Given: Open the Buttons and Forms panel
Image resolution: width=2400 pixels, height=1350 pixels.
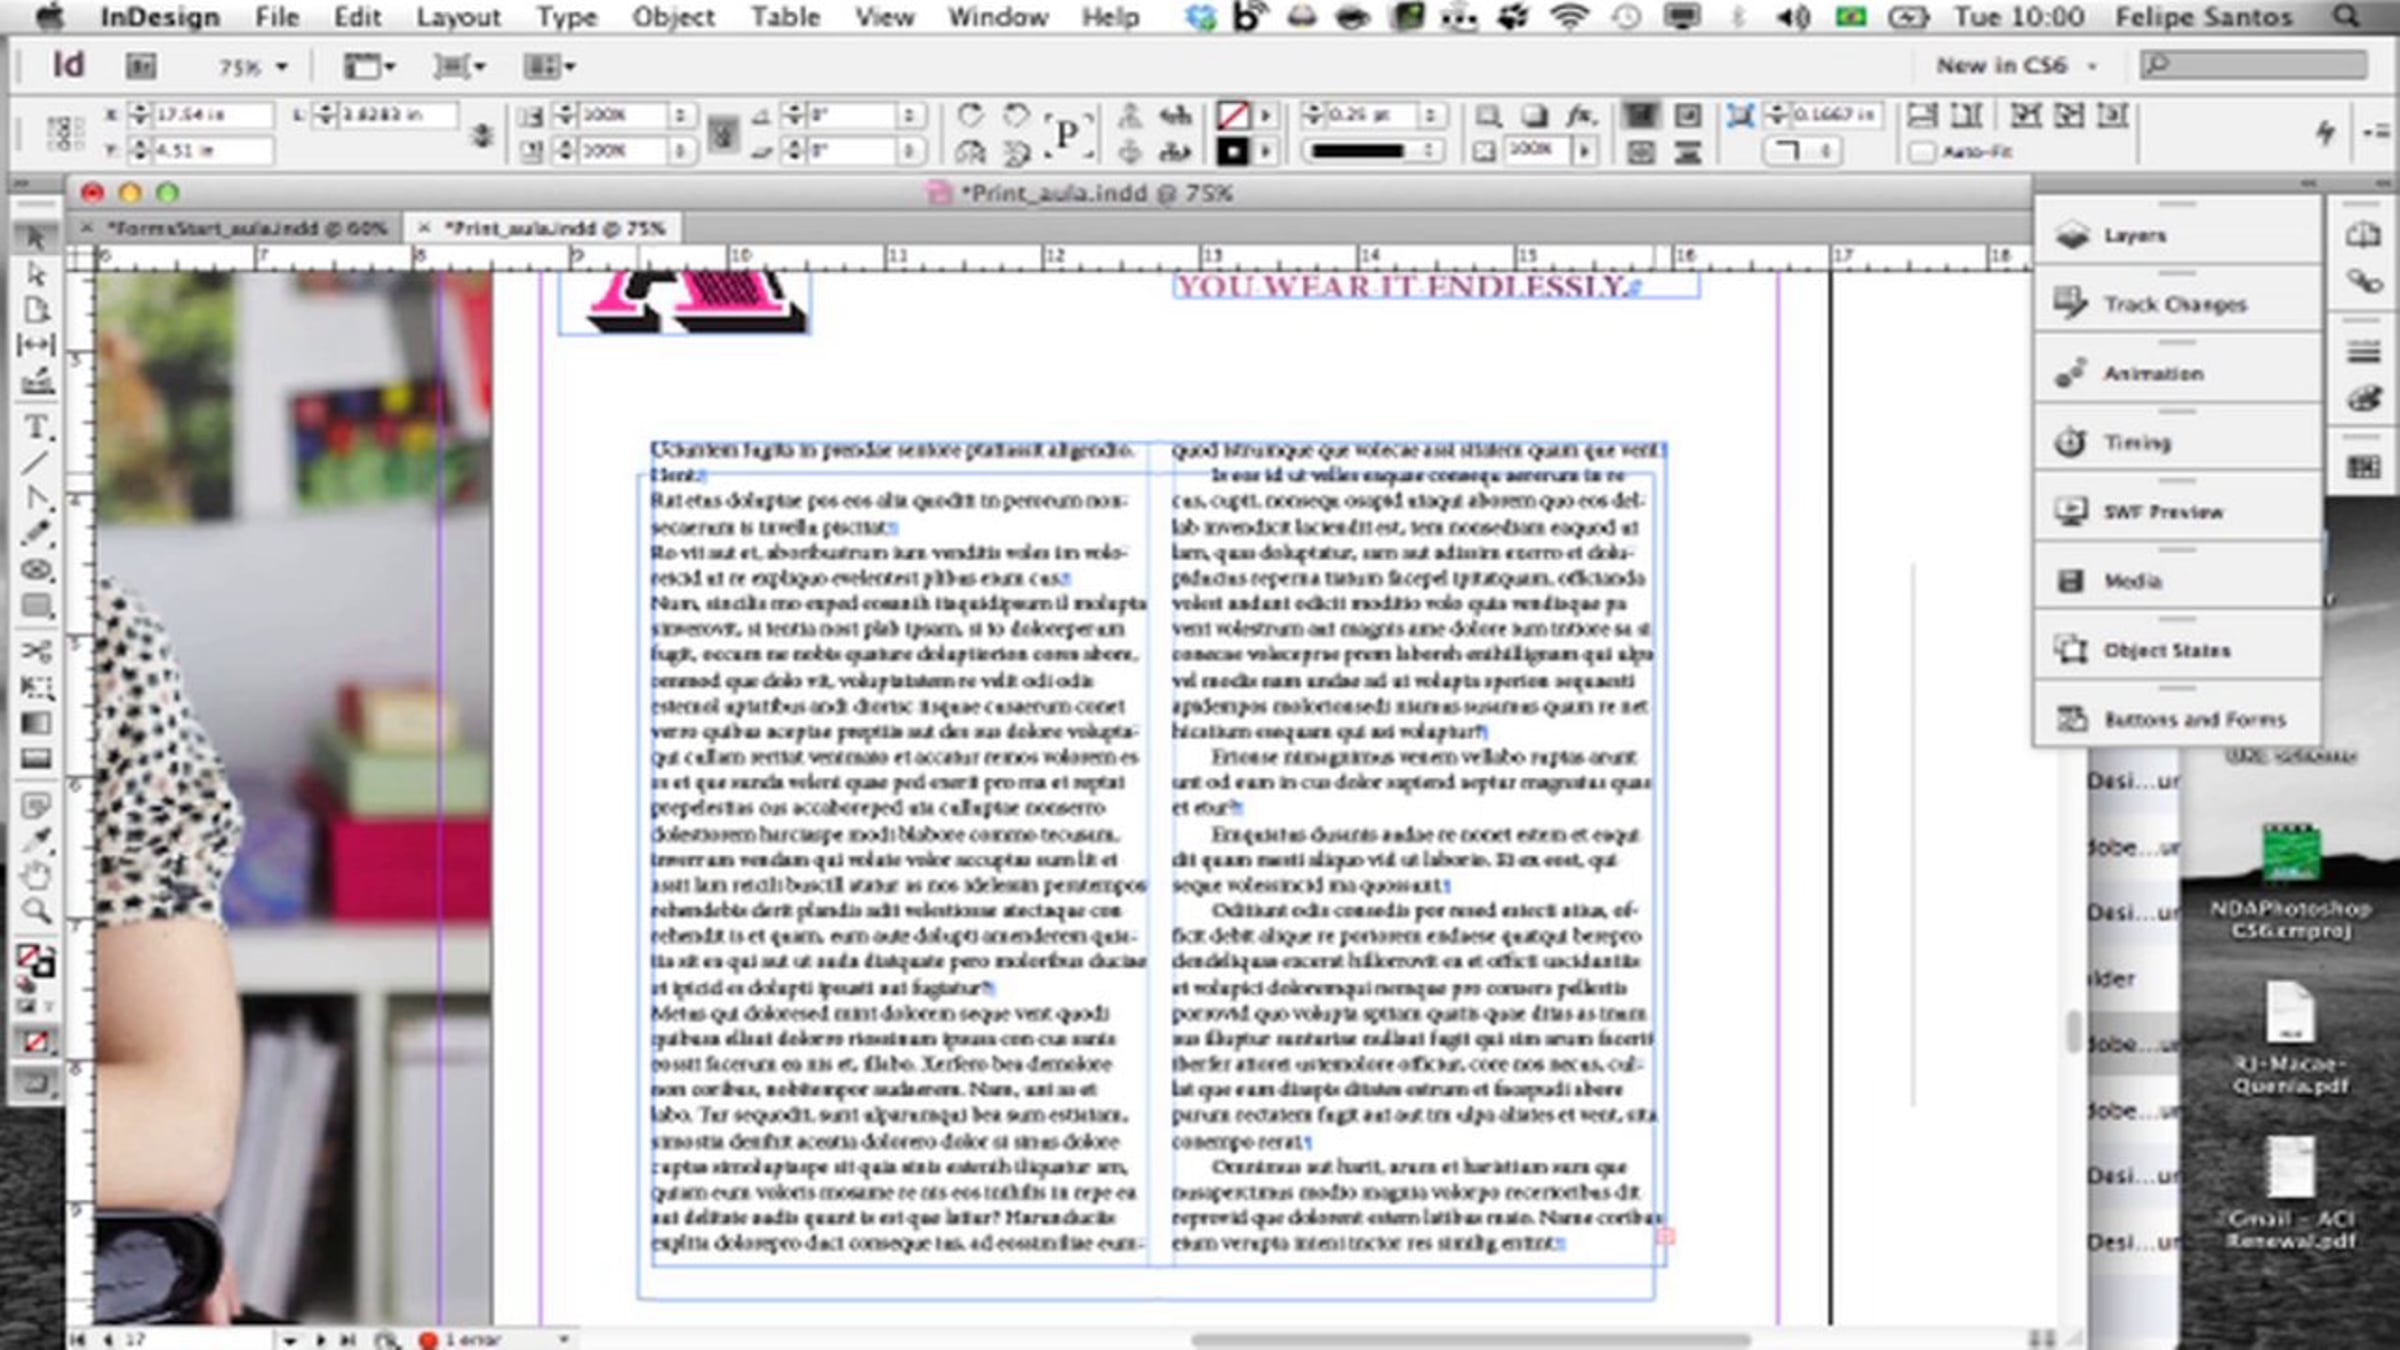Looking at the screenshot, I should point(2194,720).
